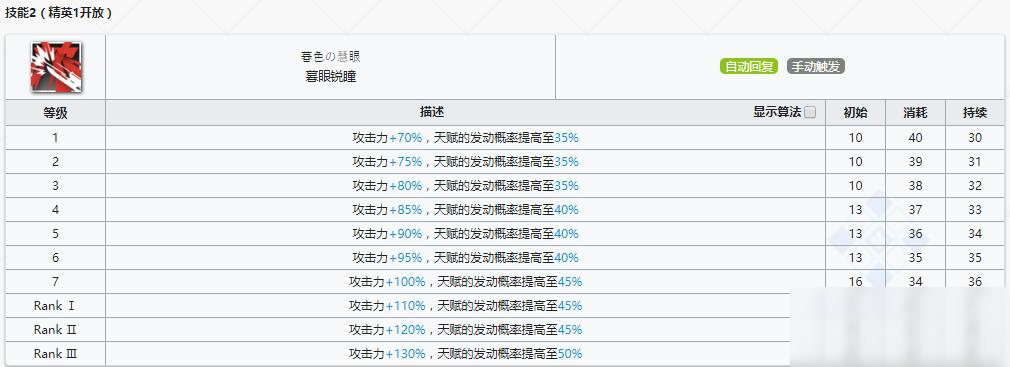Click description with 攻击力+100%
1010x367 pixels.
(x=466, y=282)
